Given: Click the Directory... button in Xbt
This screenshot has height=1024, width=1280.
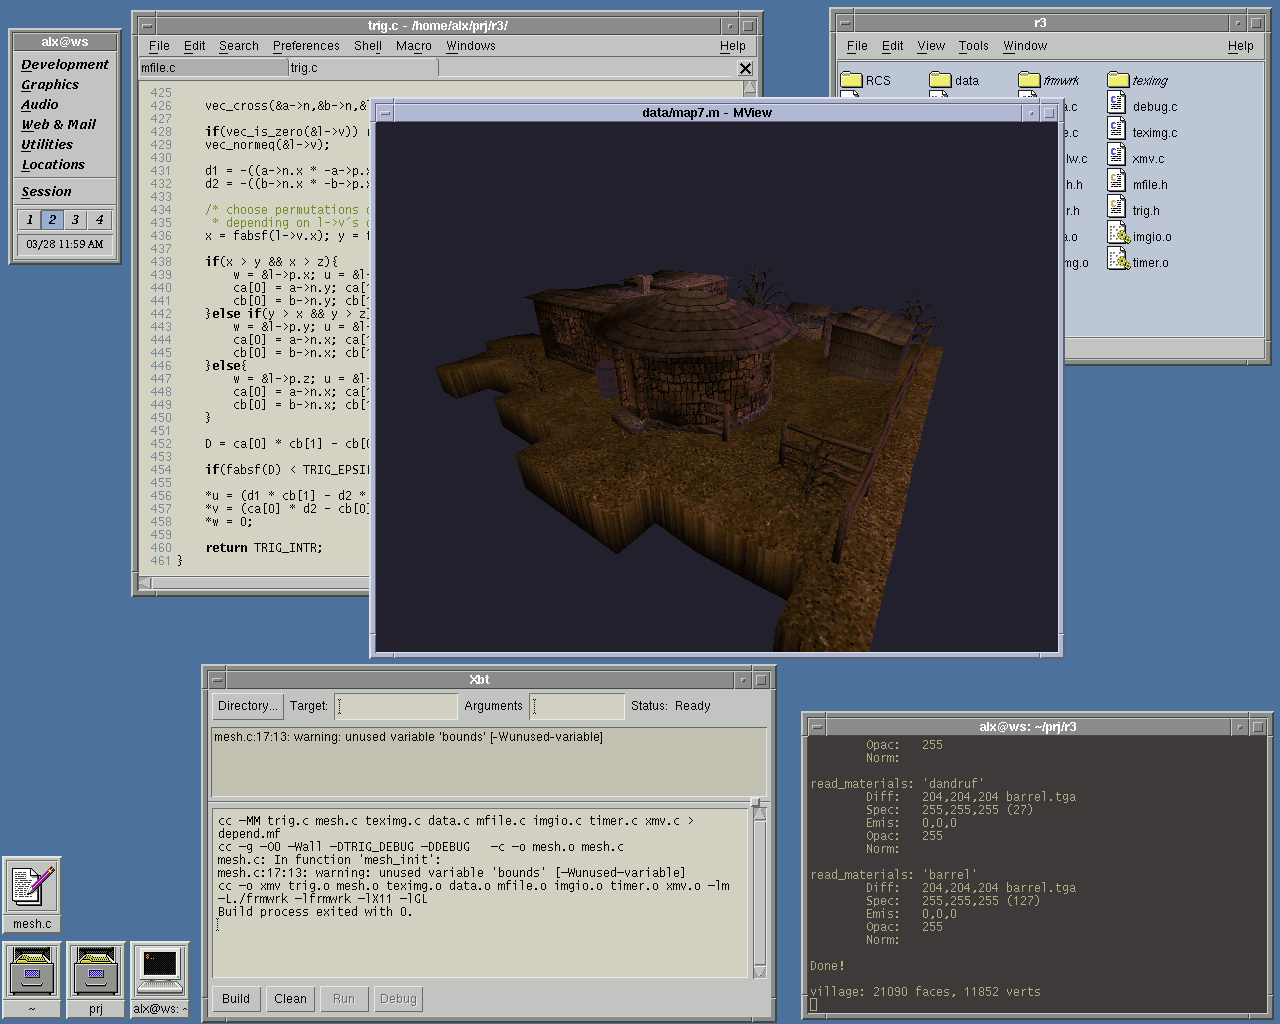Looking at the screenshot, I should click(x=248, y=706).
